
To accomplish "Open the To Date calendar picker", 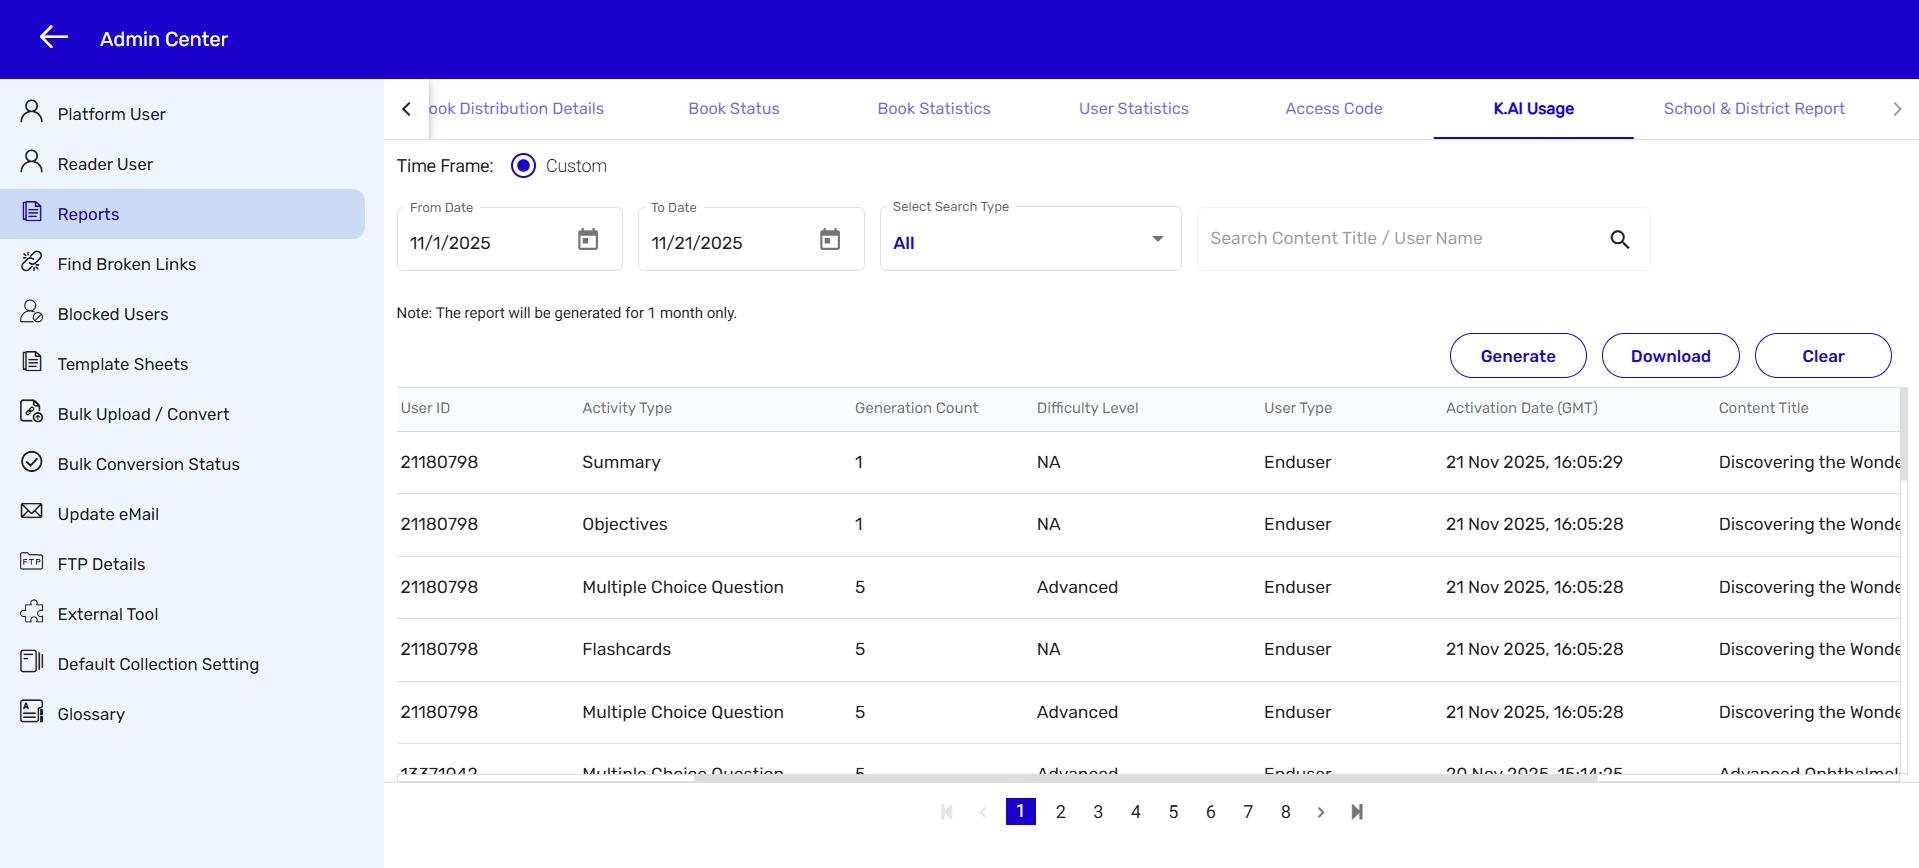I will tap(830, 240).
